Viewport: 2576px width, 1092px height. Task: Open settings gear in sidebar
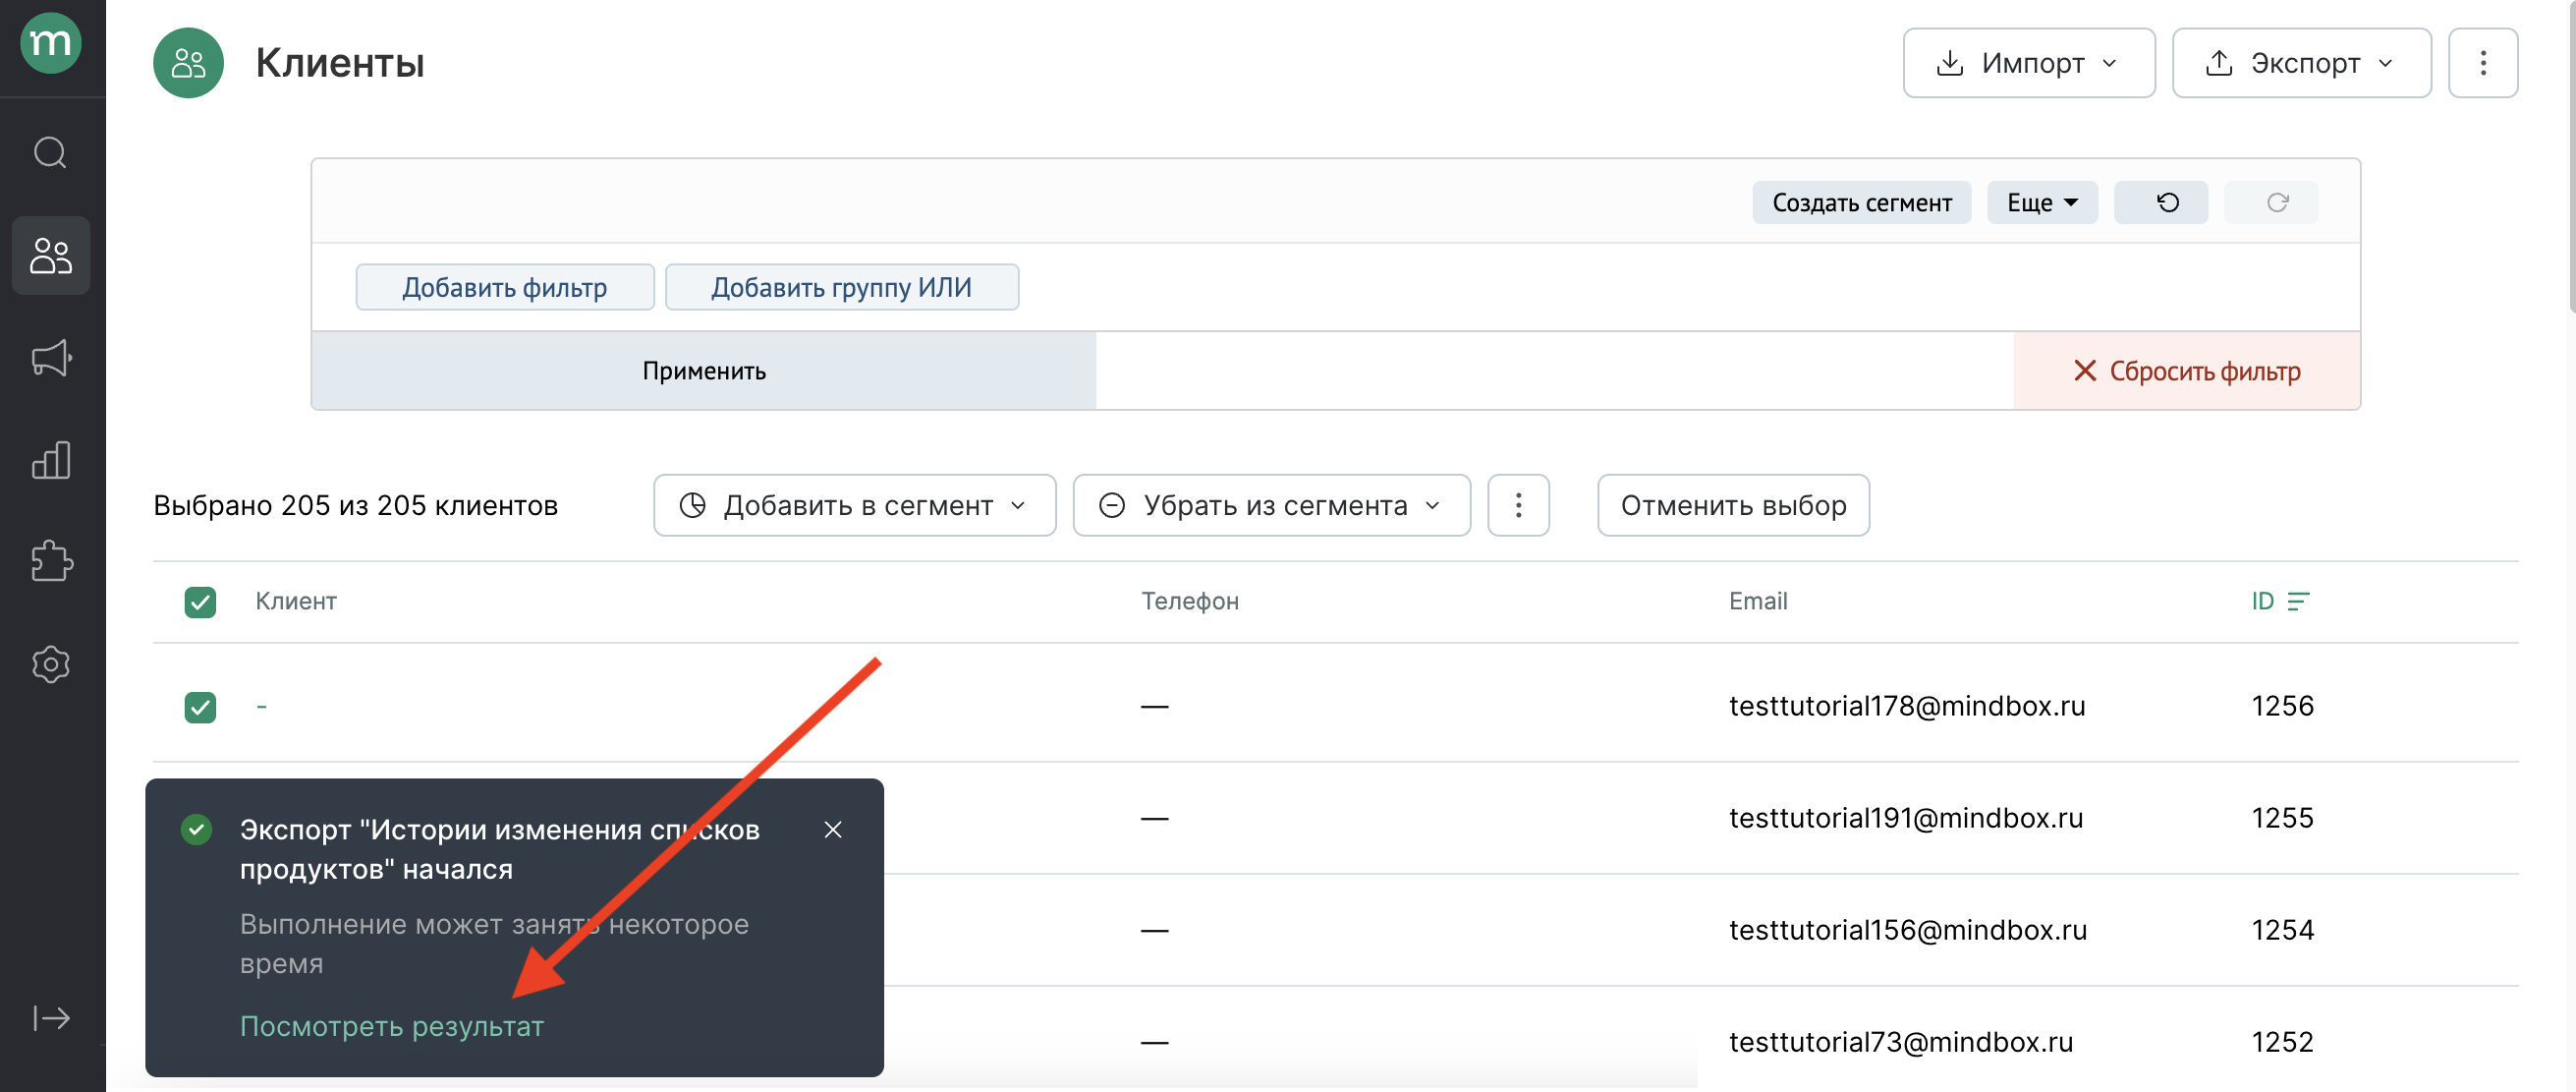click(x=51, y=664)
